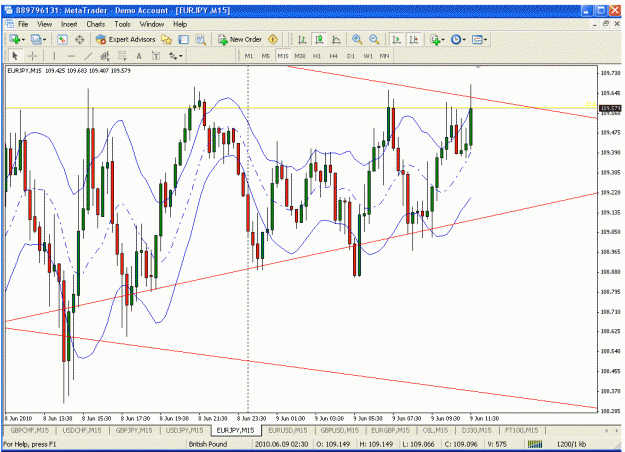
Task: Toggle Chart Shift button
Action: pyautogui.click(x=414, y=39)
